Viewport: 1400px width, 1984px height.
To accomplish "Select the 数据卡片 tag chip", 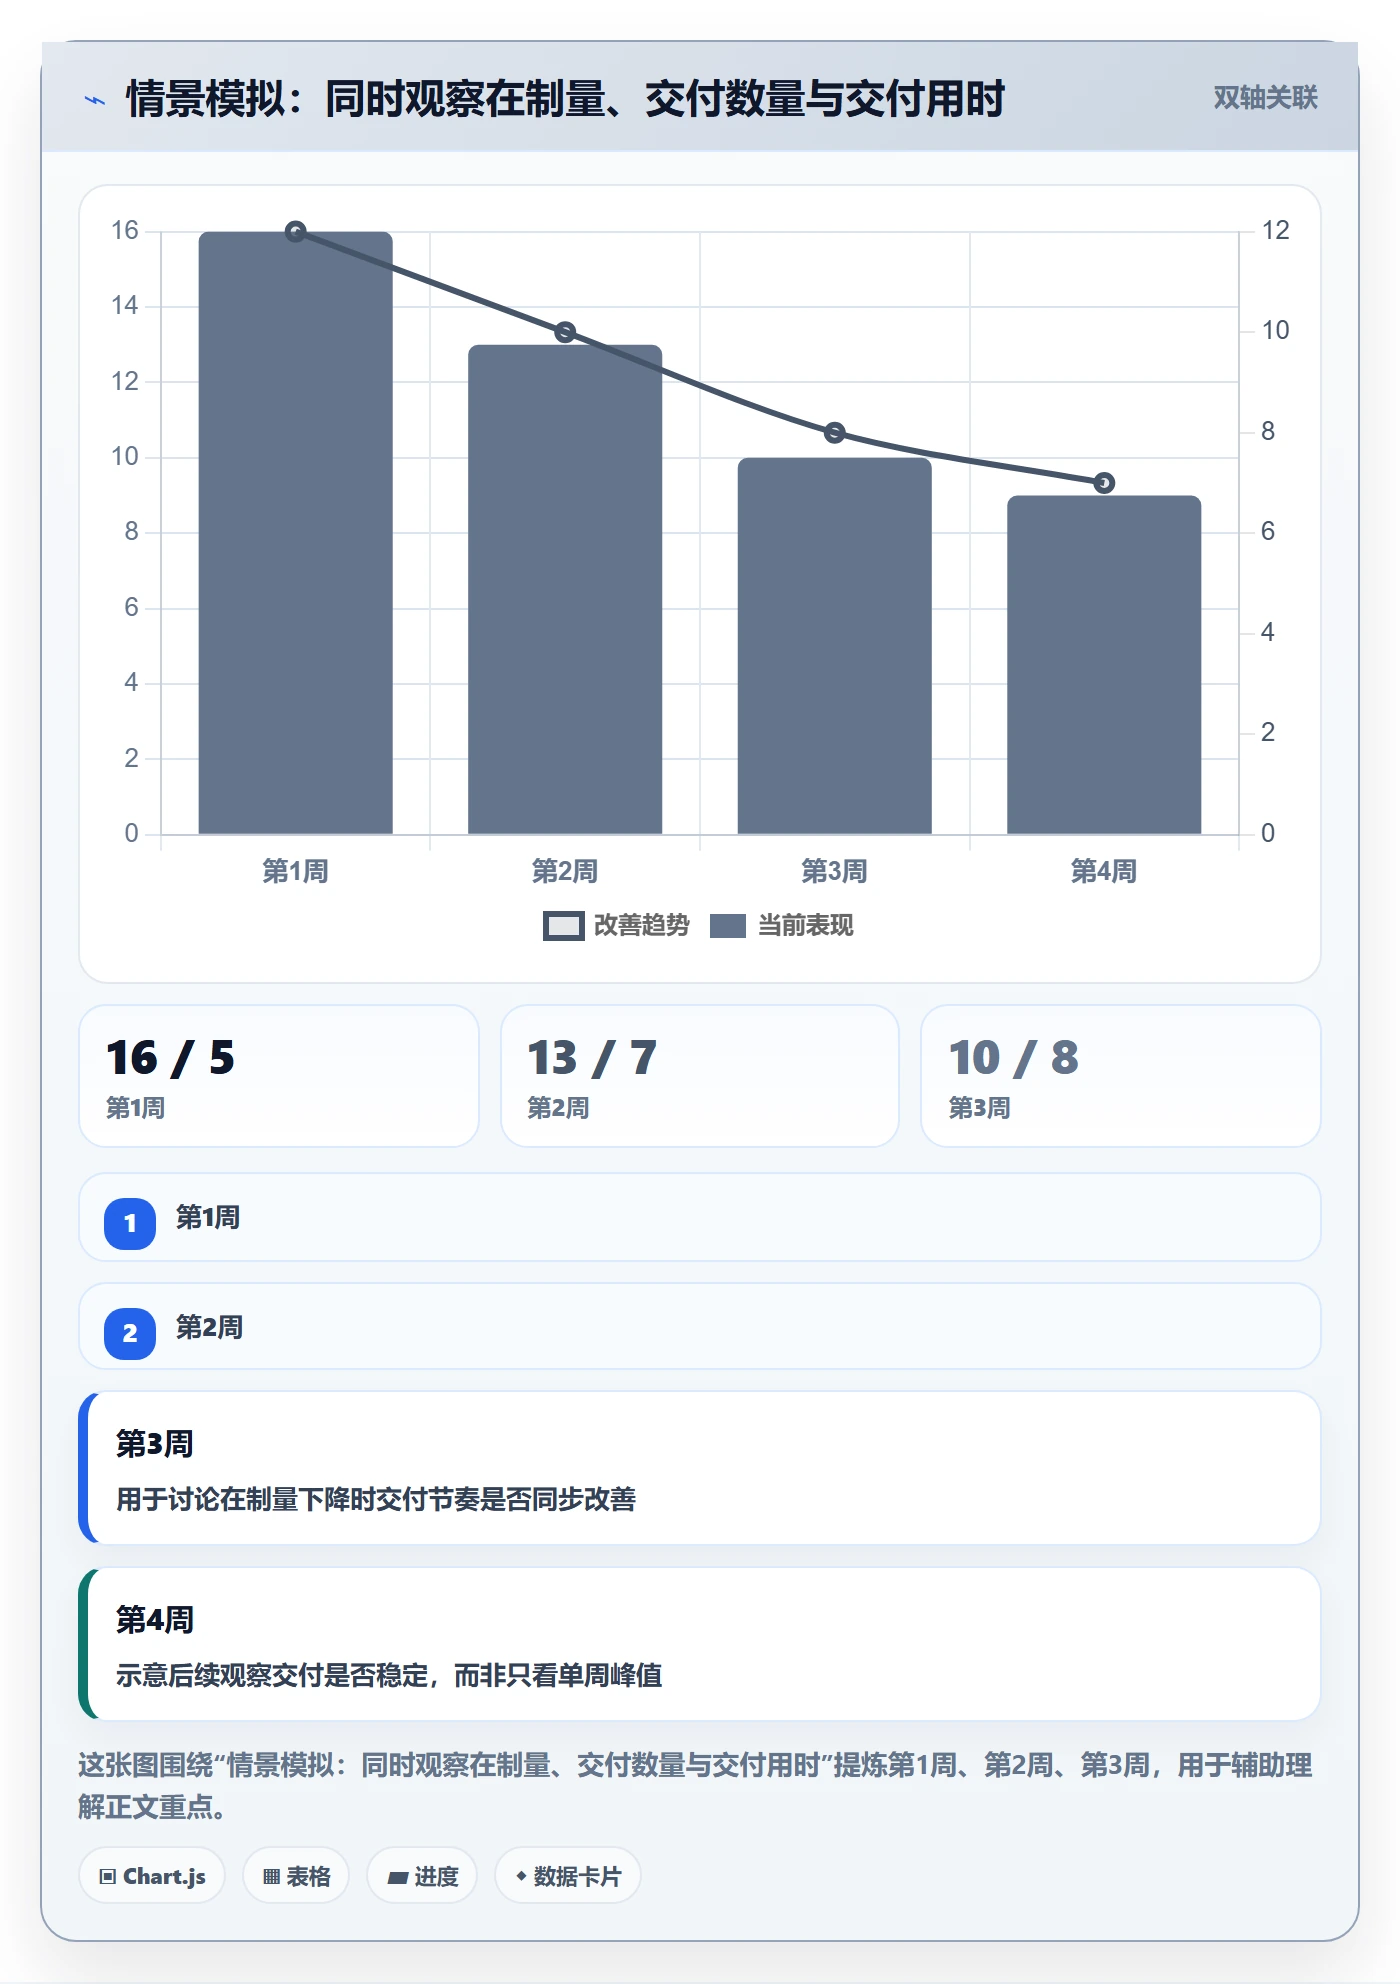I will pos(567,1876).
